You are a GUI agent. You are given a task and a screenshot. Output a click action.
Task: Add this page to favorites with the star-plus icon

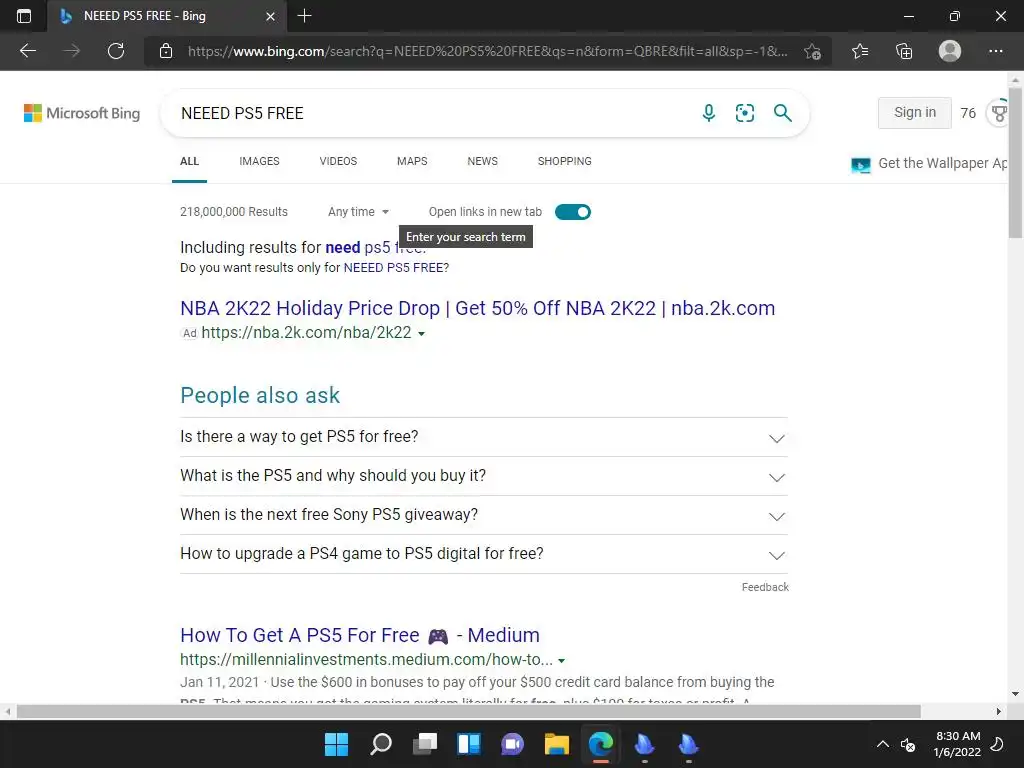tap(812, 51)
